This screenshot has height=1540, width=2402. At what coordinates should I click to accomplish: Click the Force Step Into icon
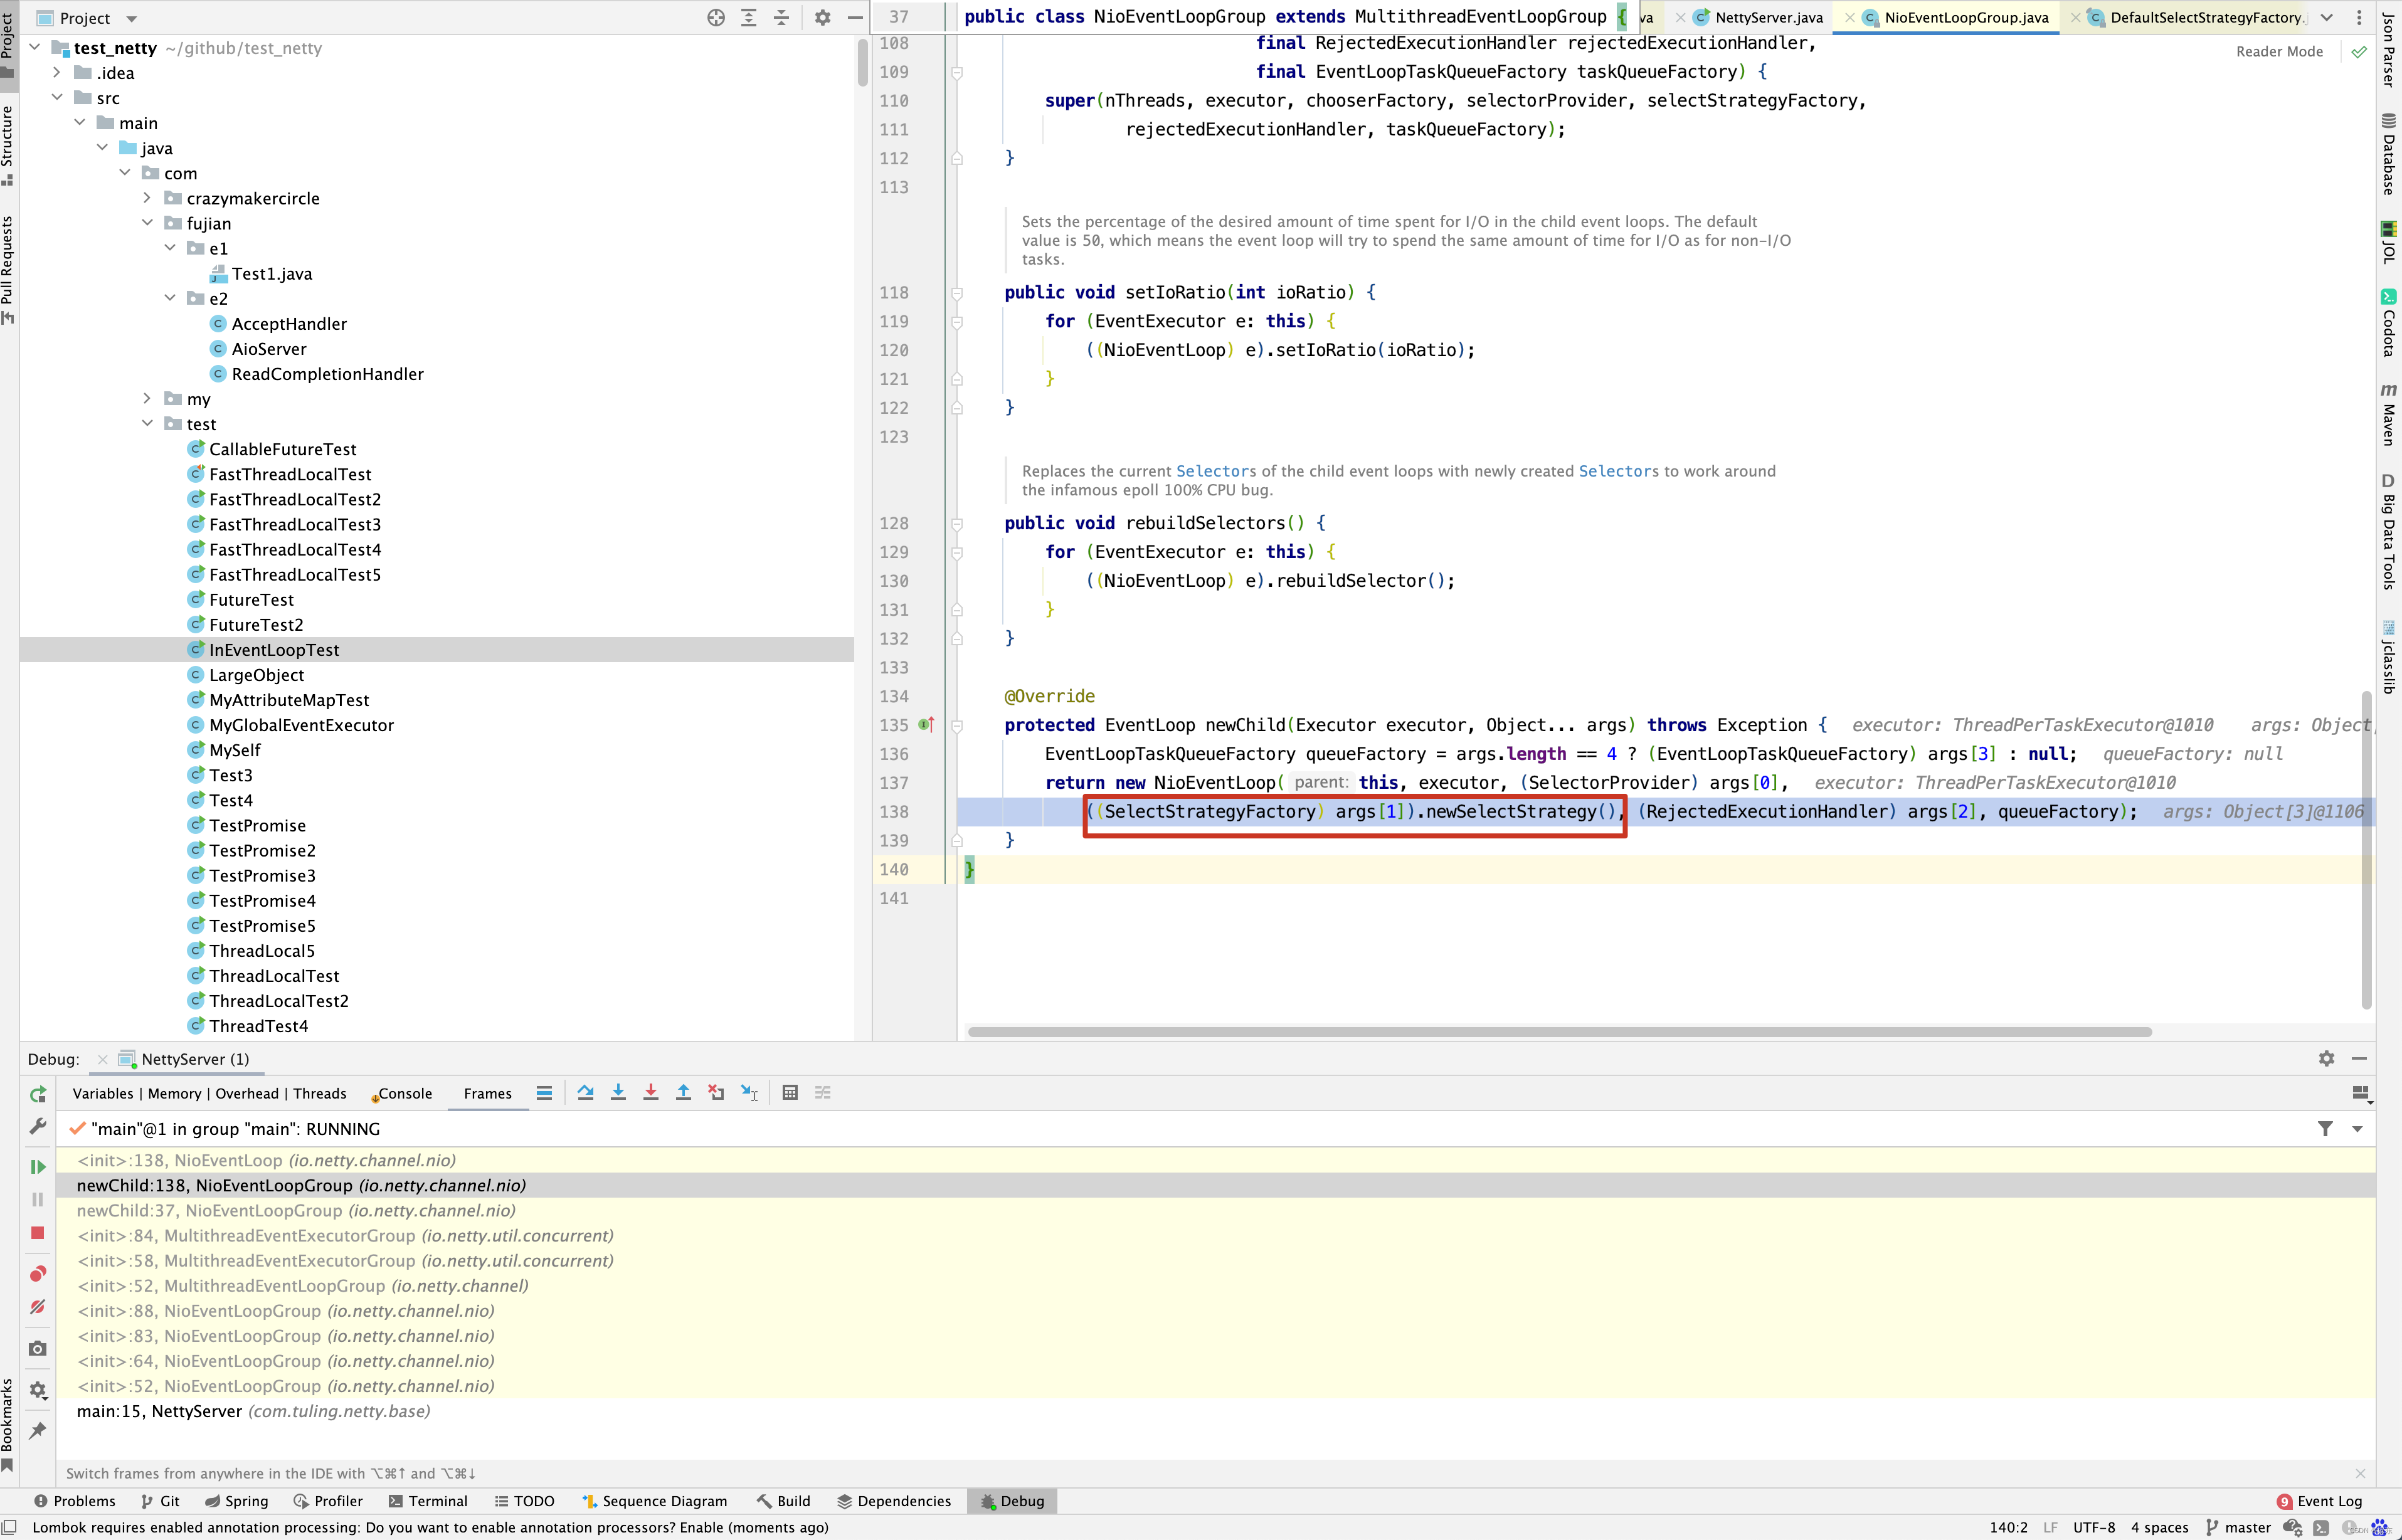651,1093
